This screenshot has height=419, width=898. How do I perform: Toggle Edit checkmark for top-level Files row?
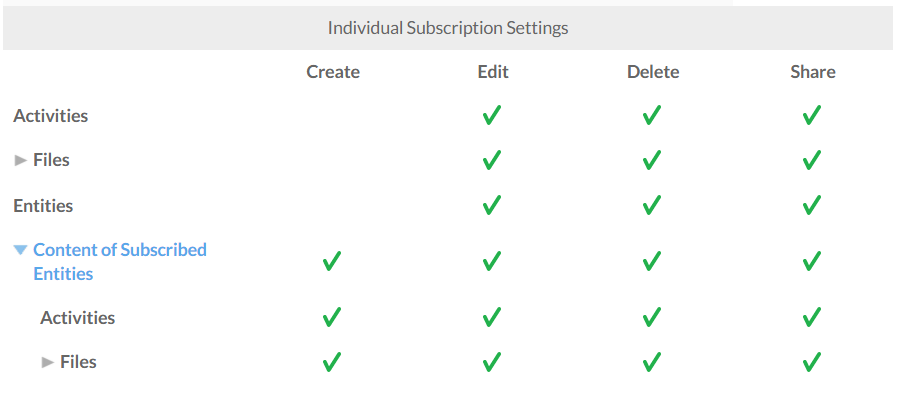(x=491, y=160)
